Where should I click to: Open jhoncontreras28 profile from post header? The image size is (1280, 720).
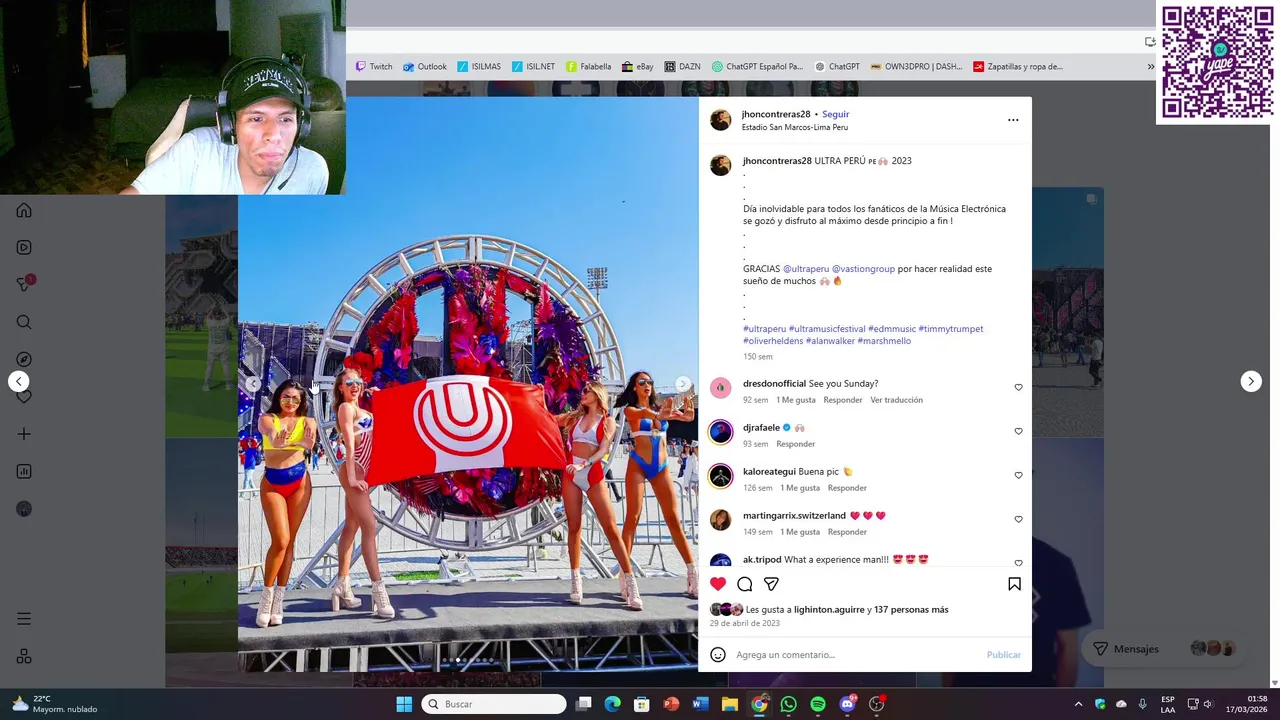(776, 114)
